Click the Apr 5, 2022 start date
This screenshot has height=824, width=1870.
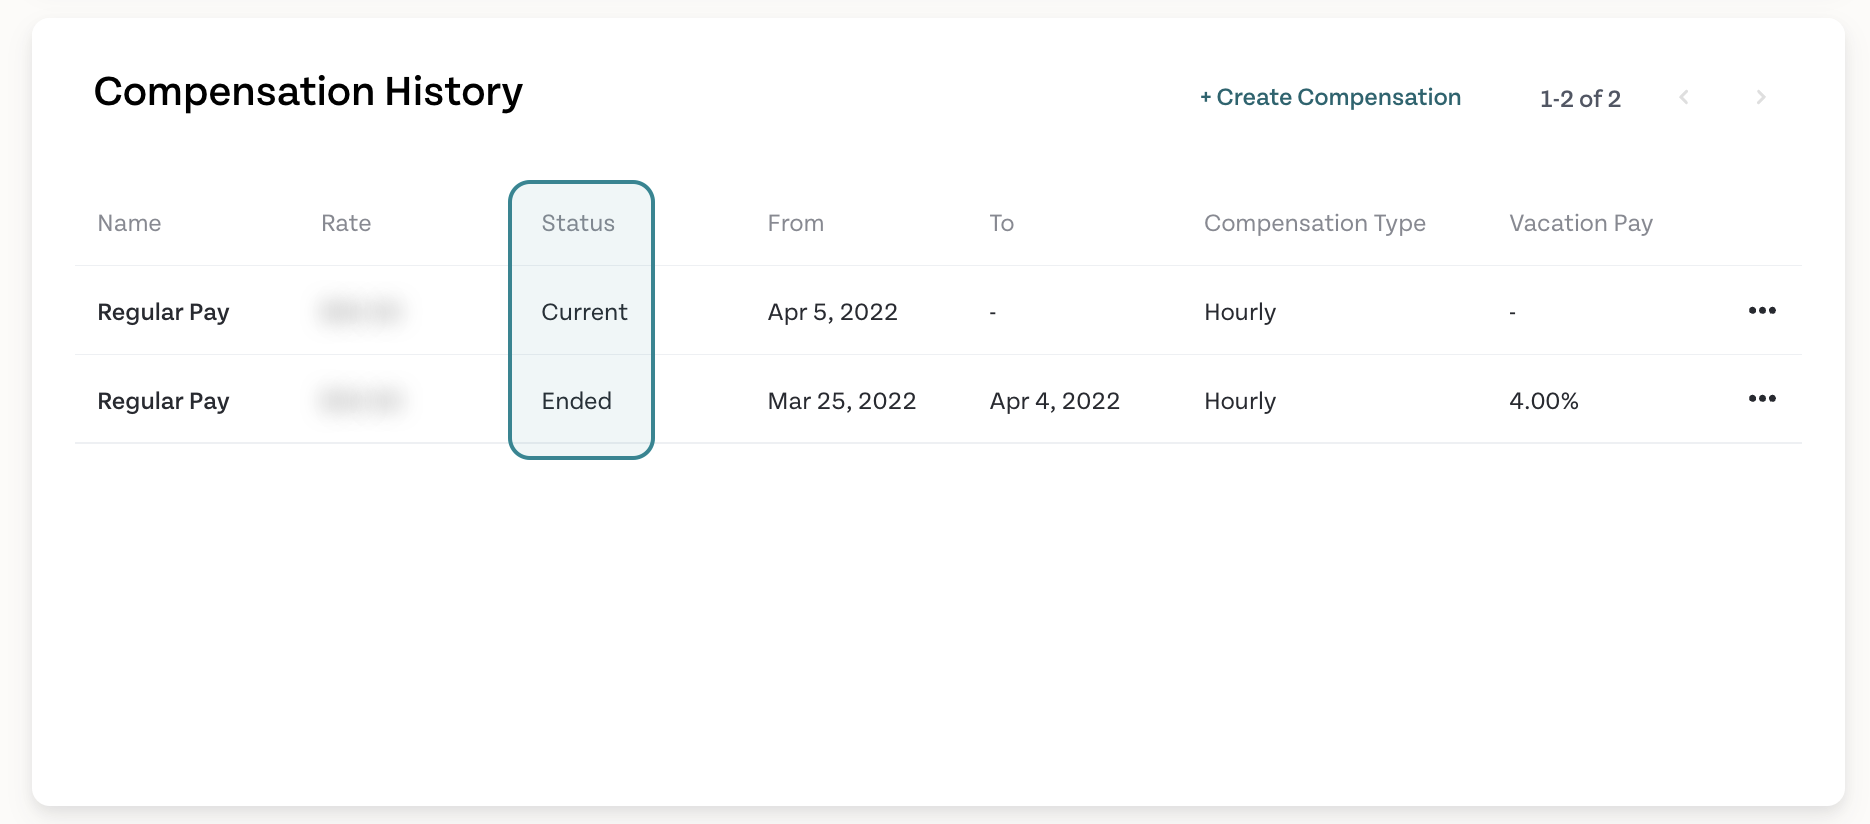point(832,312)
